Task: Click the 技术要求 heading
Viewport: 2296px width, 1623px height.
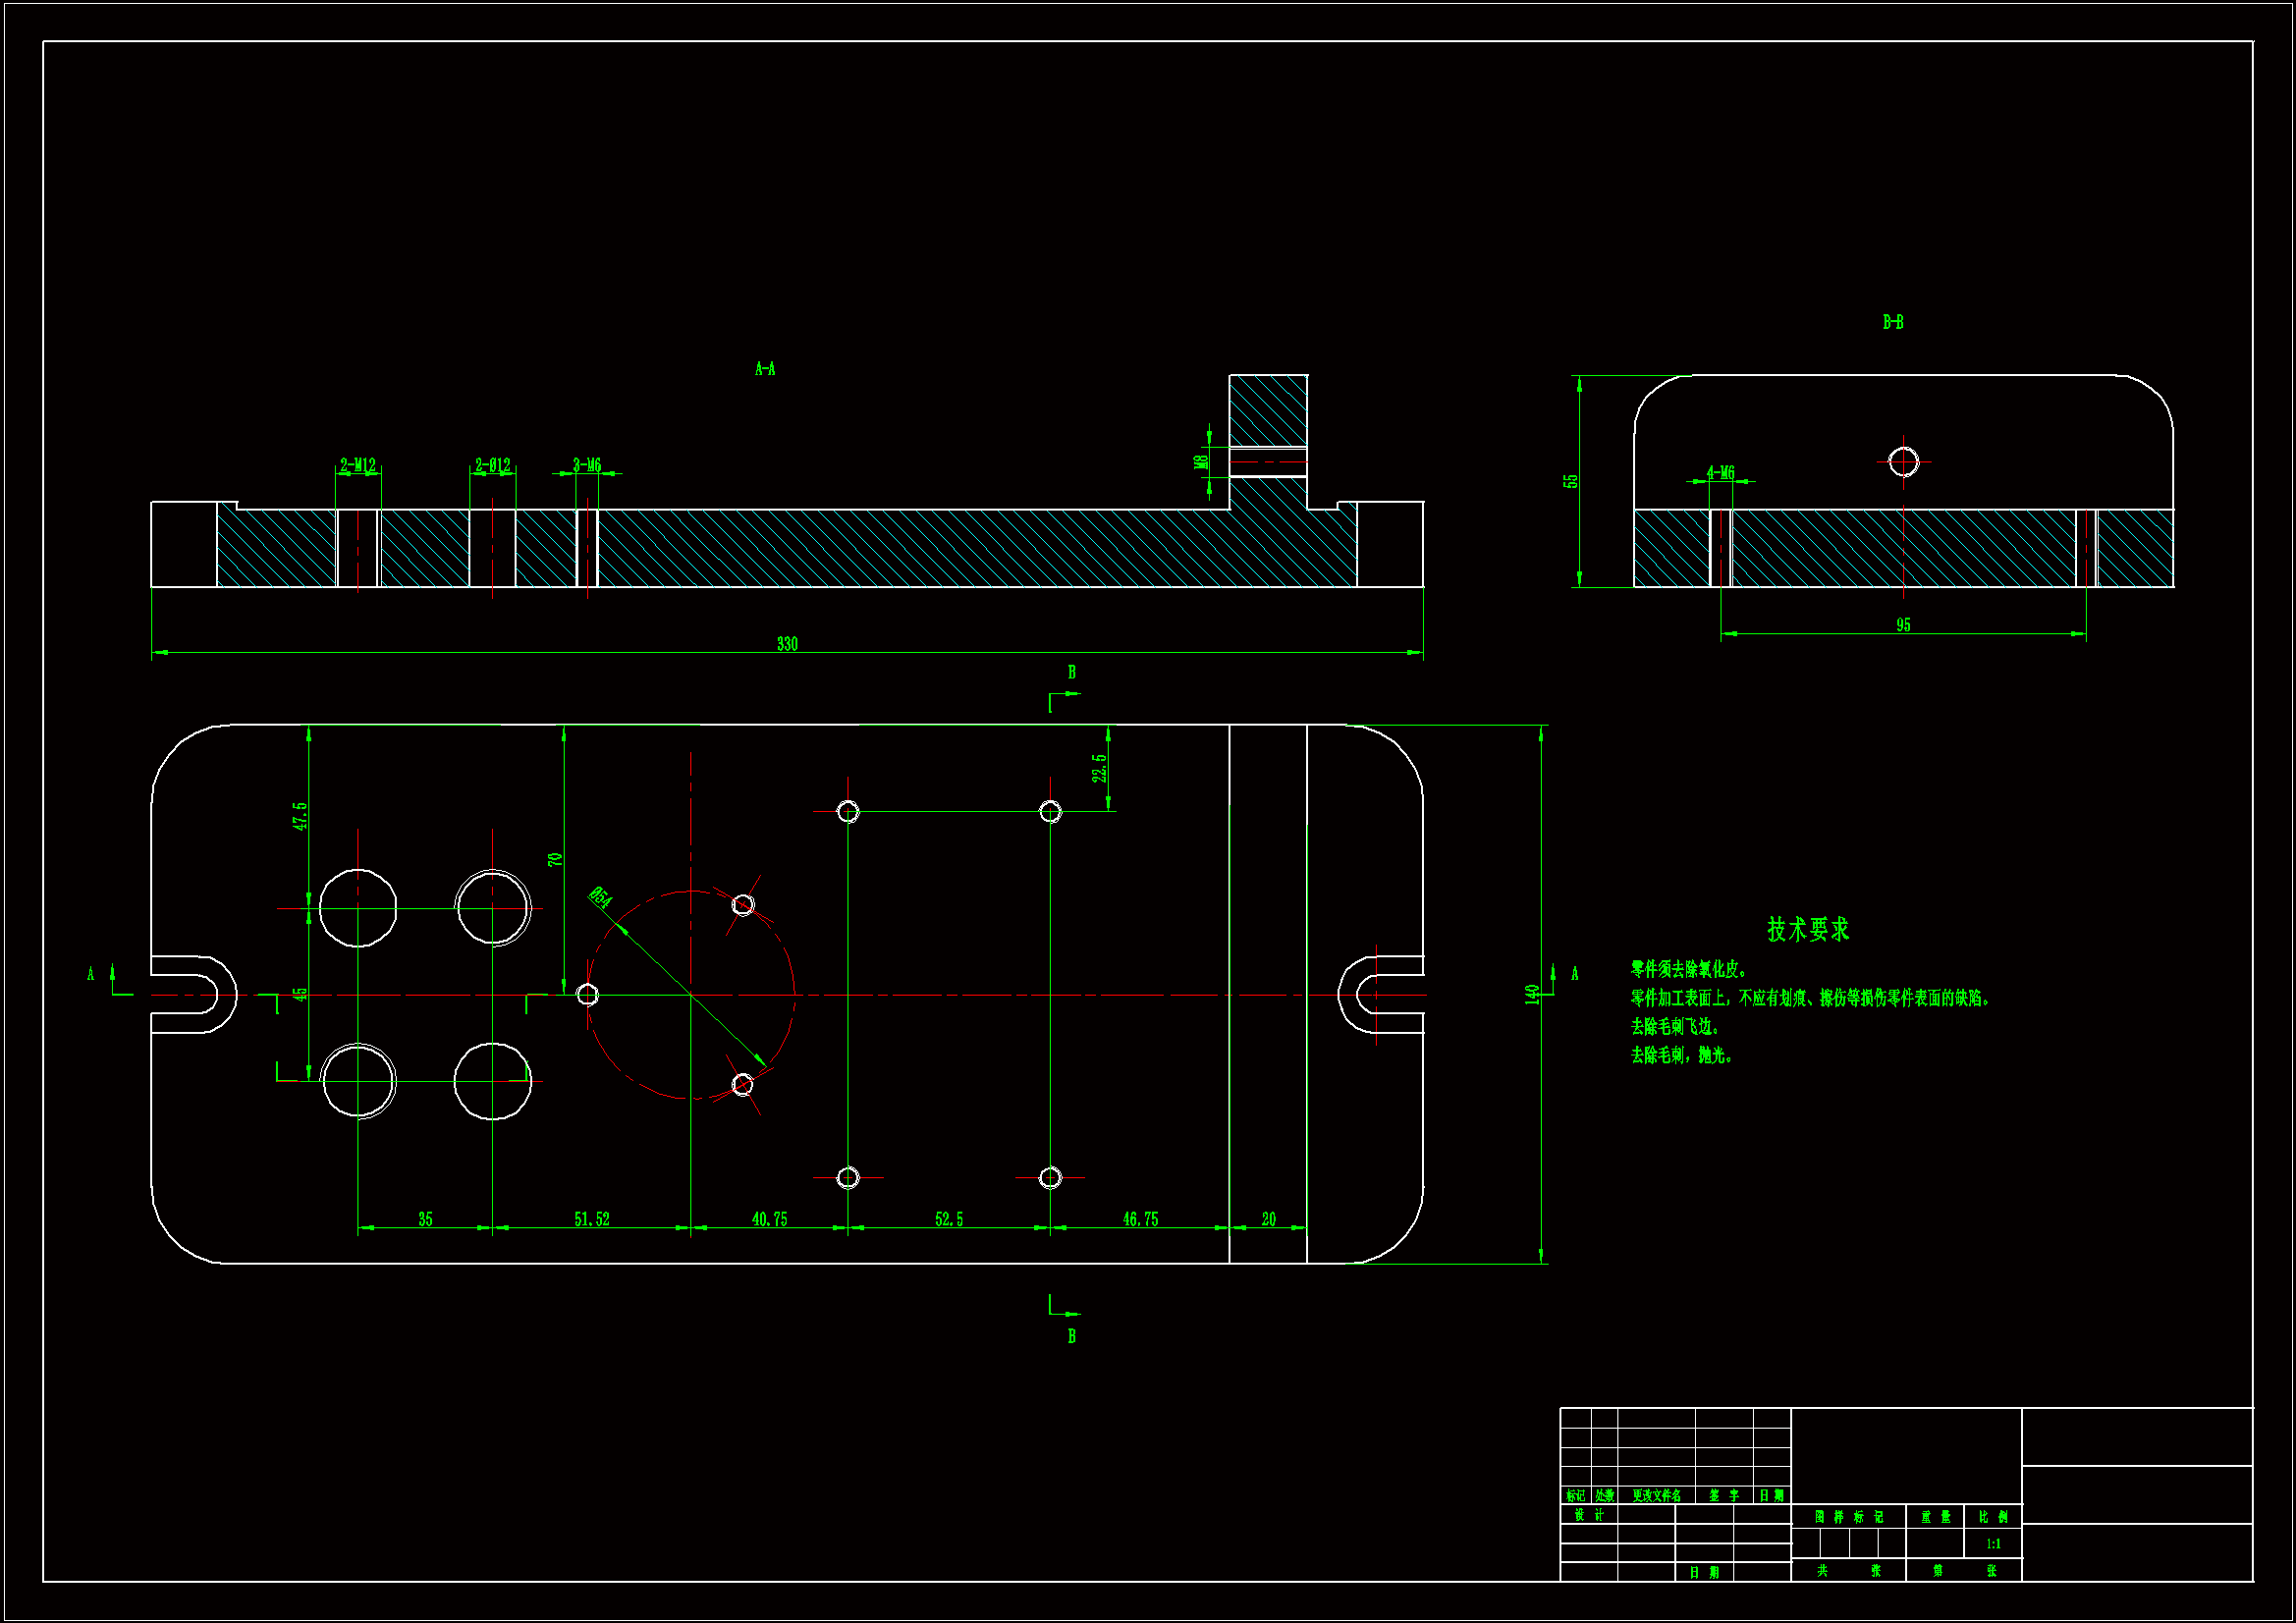Action: tap(1808, 929)
